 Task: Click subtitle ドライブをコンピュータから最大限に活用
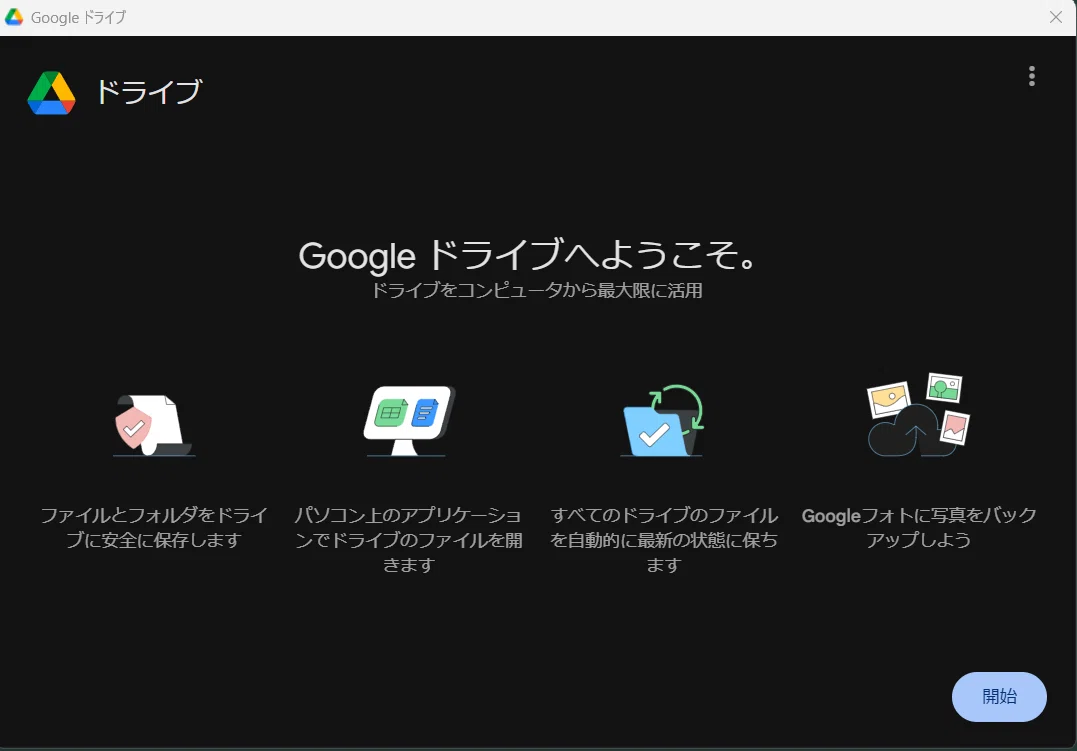[536, 291]
